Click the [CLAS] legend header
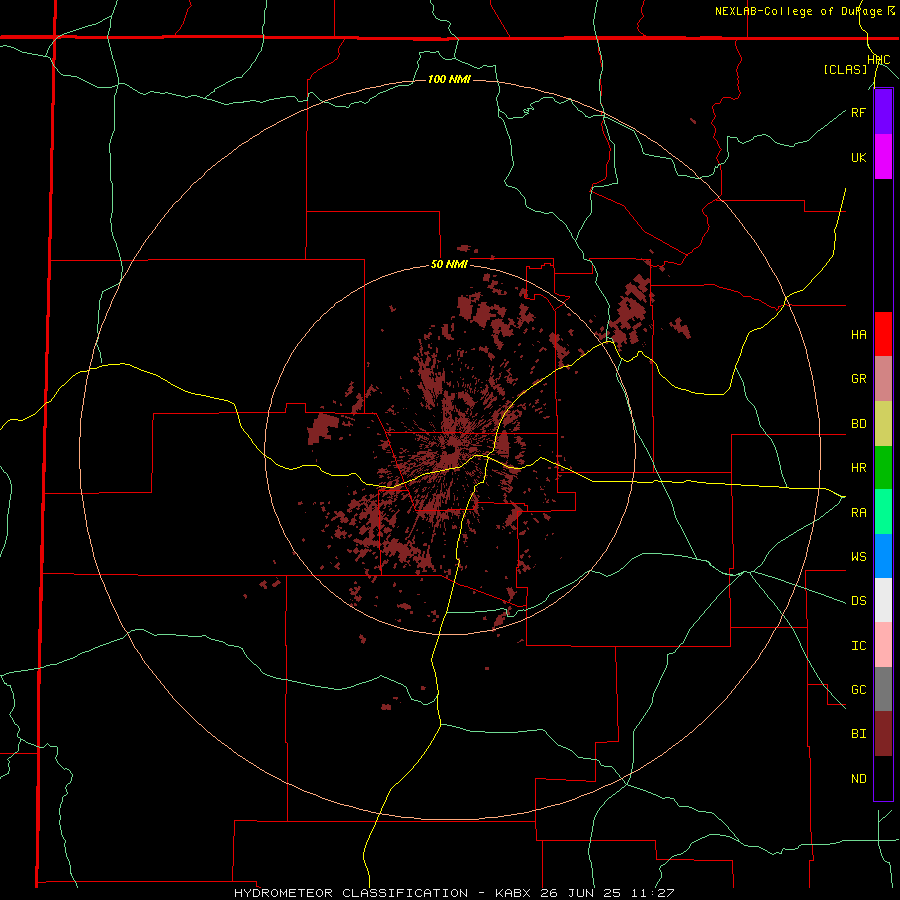The image size is (900, 900). pos(845,70)
